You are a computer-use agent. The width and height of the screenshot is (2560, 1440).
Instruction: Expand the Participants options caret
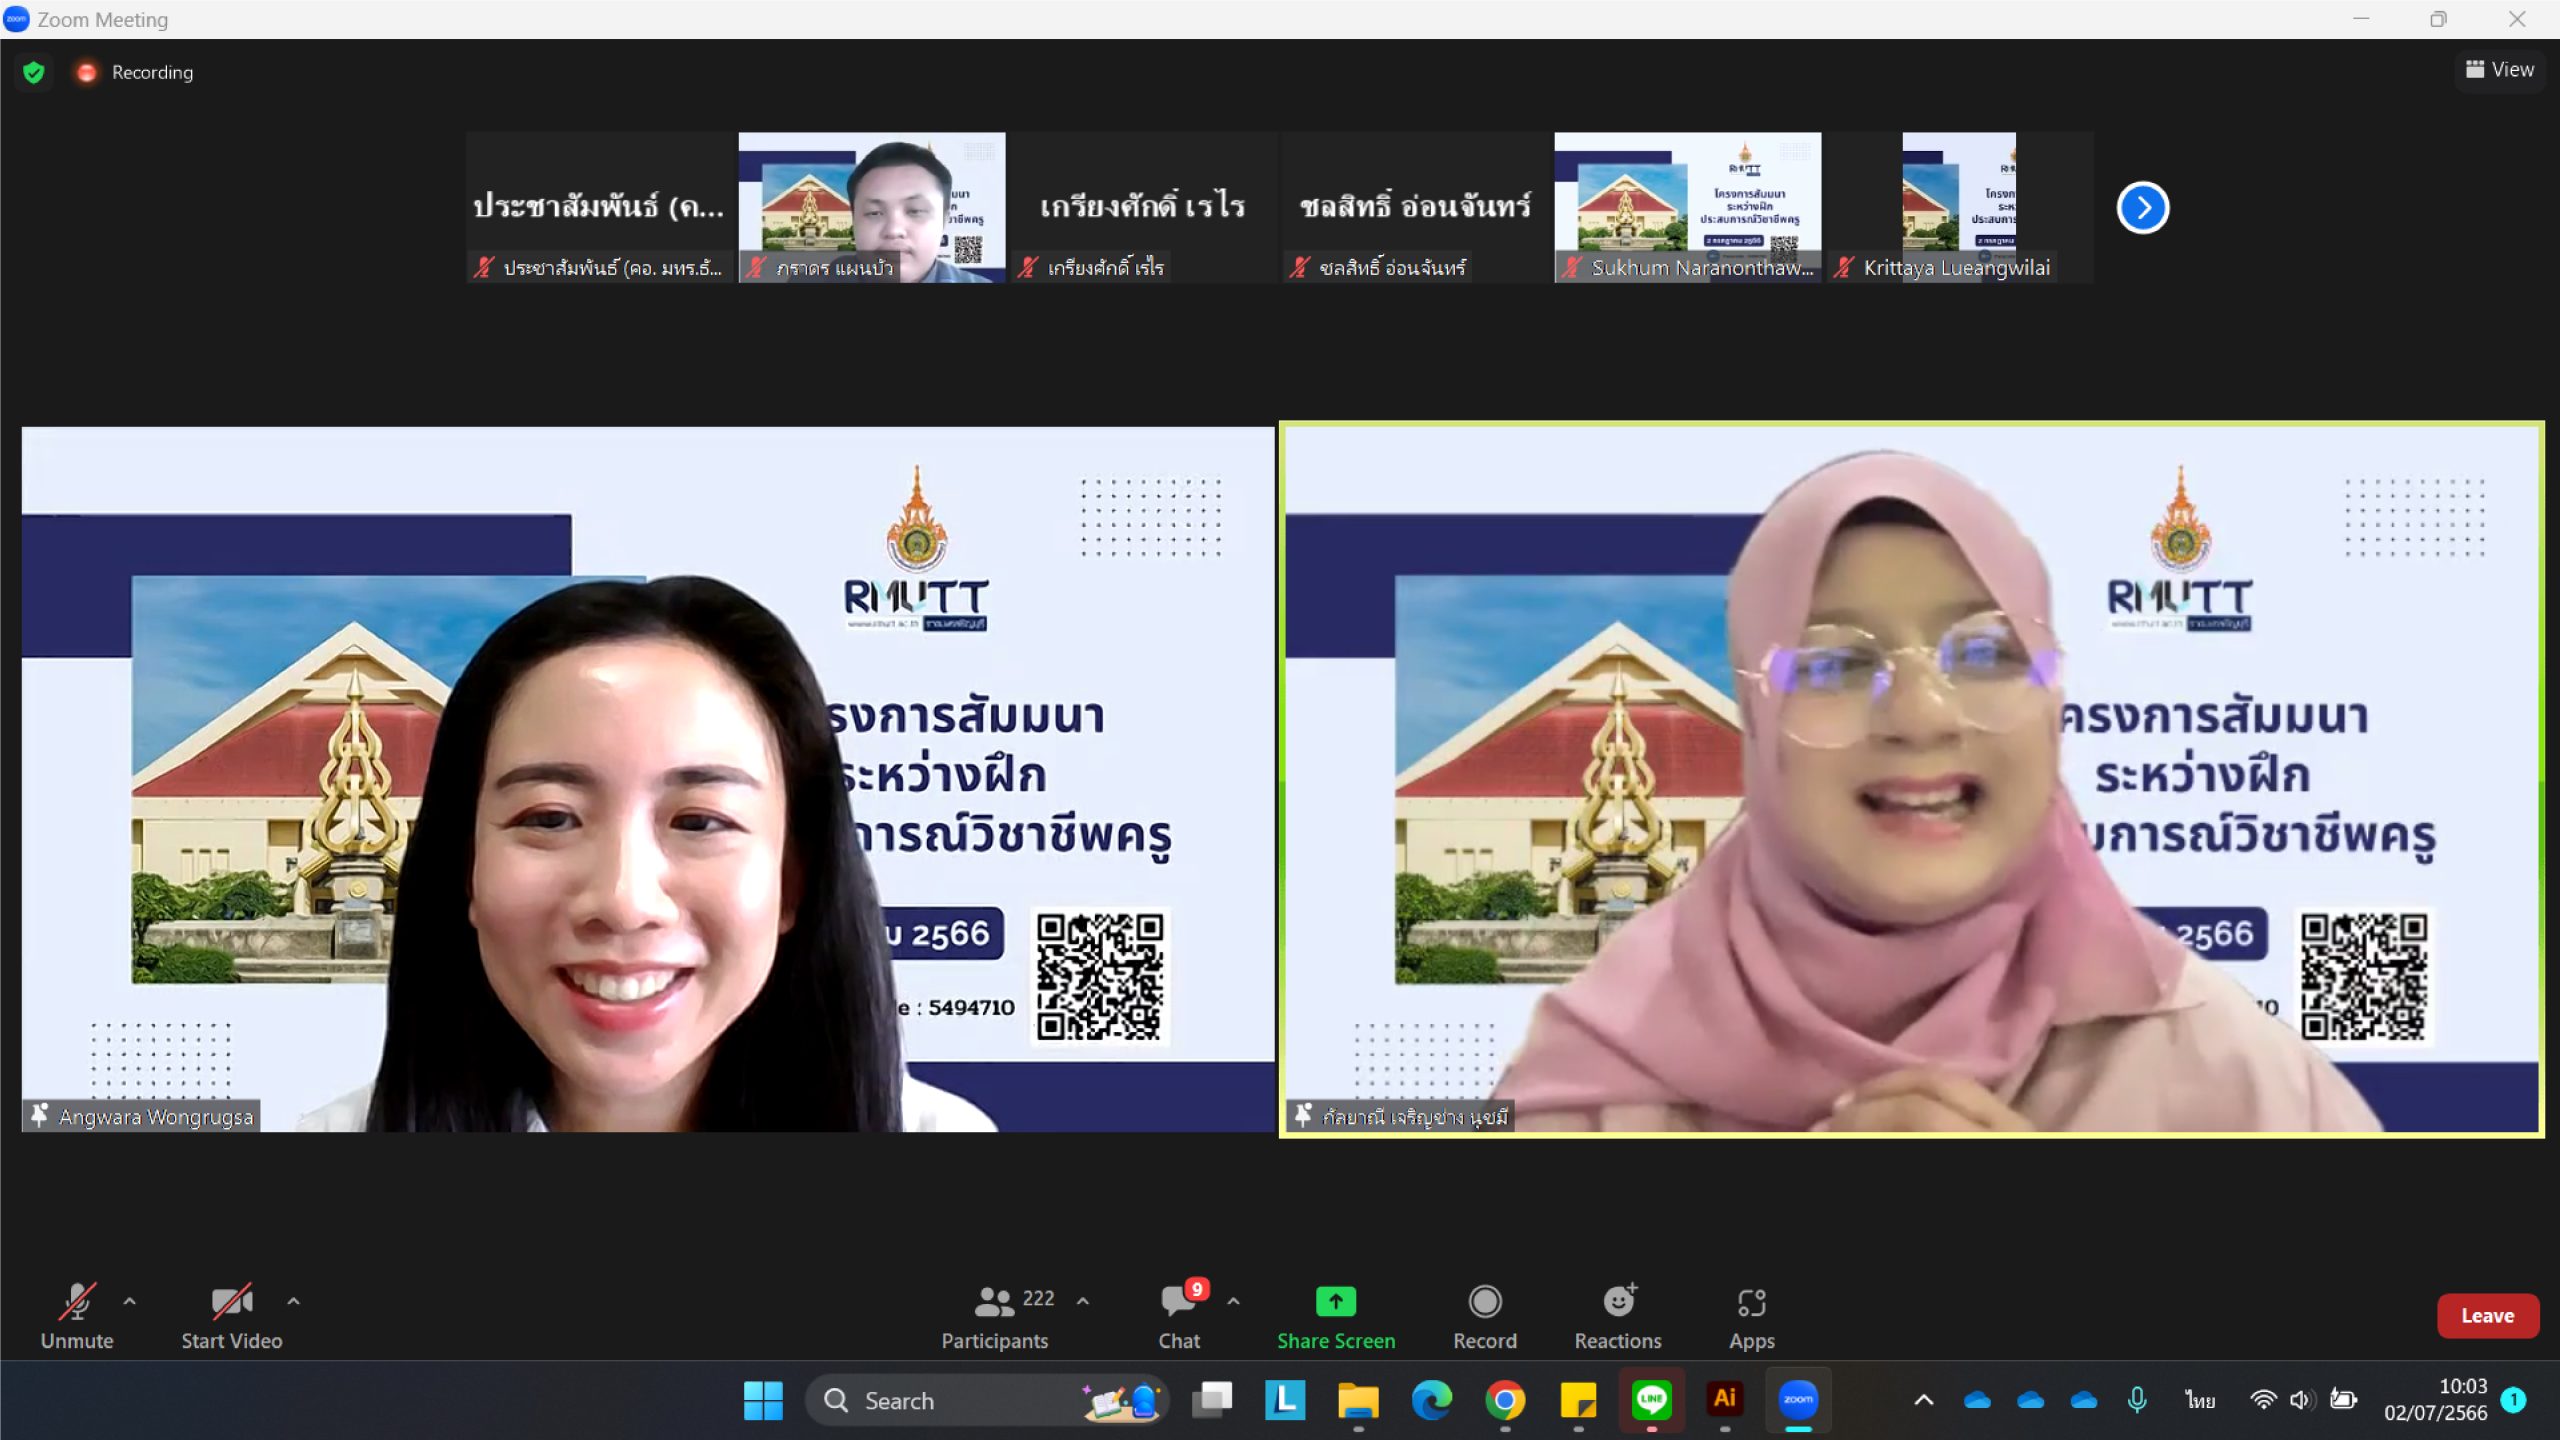[1082, 1301]
